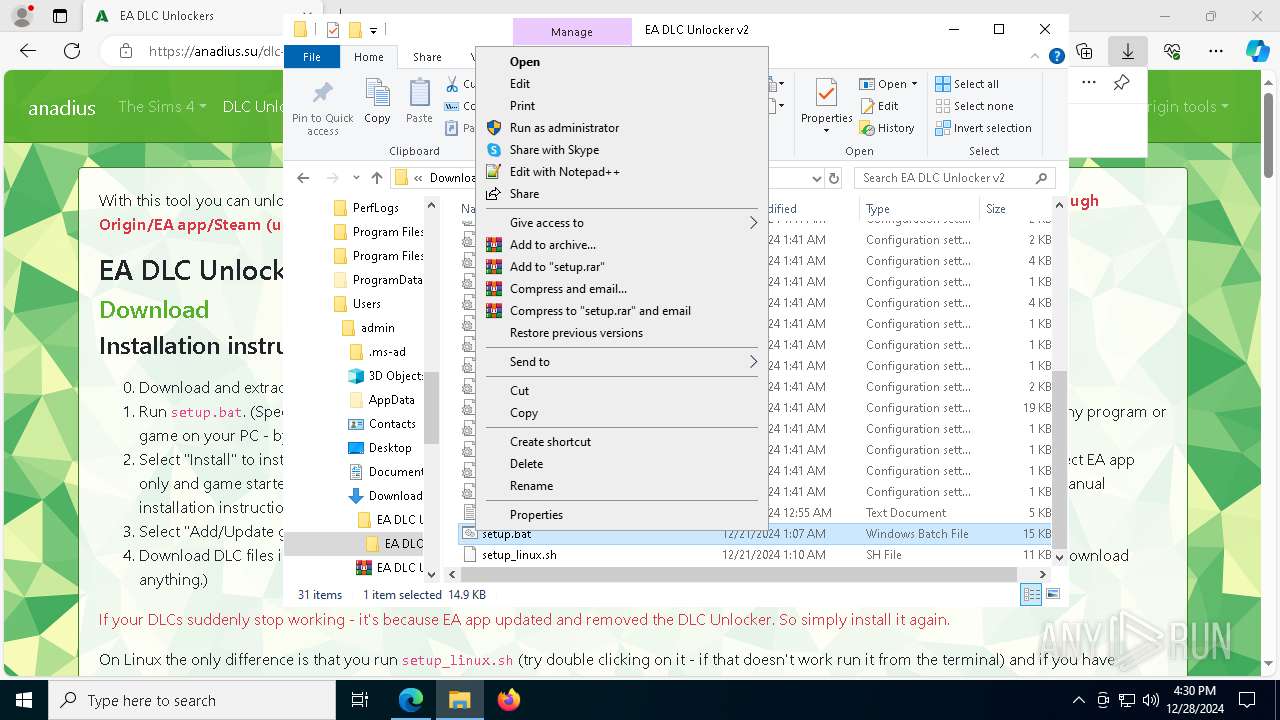The height and width of the screenshot is (720, 1280).
Task: Open the Manage contextual tab
Action: point(572,32)
